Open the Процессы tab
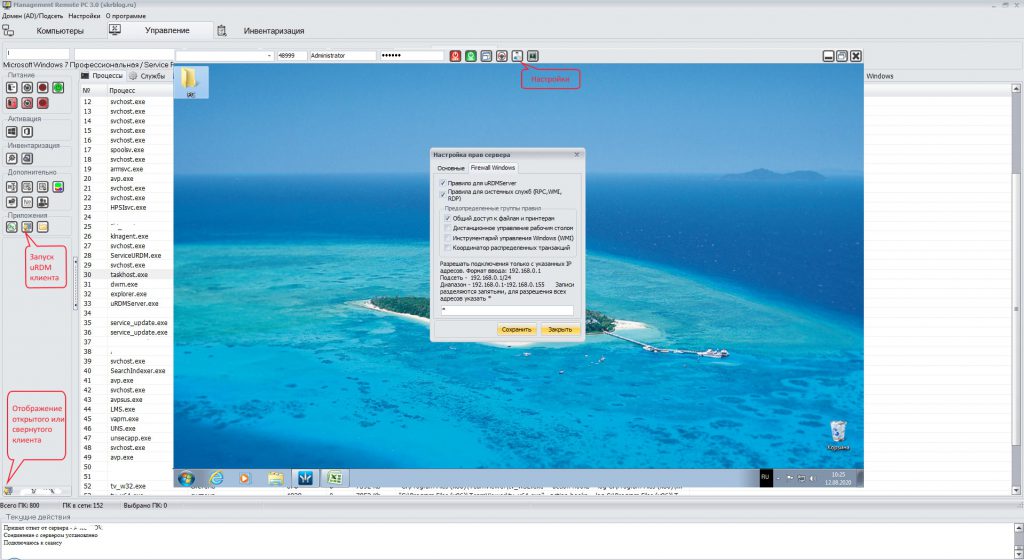 click(x=102, y=76)
